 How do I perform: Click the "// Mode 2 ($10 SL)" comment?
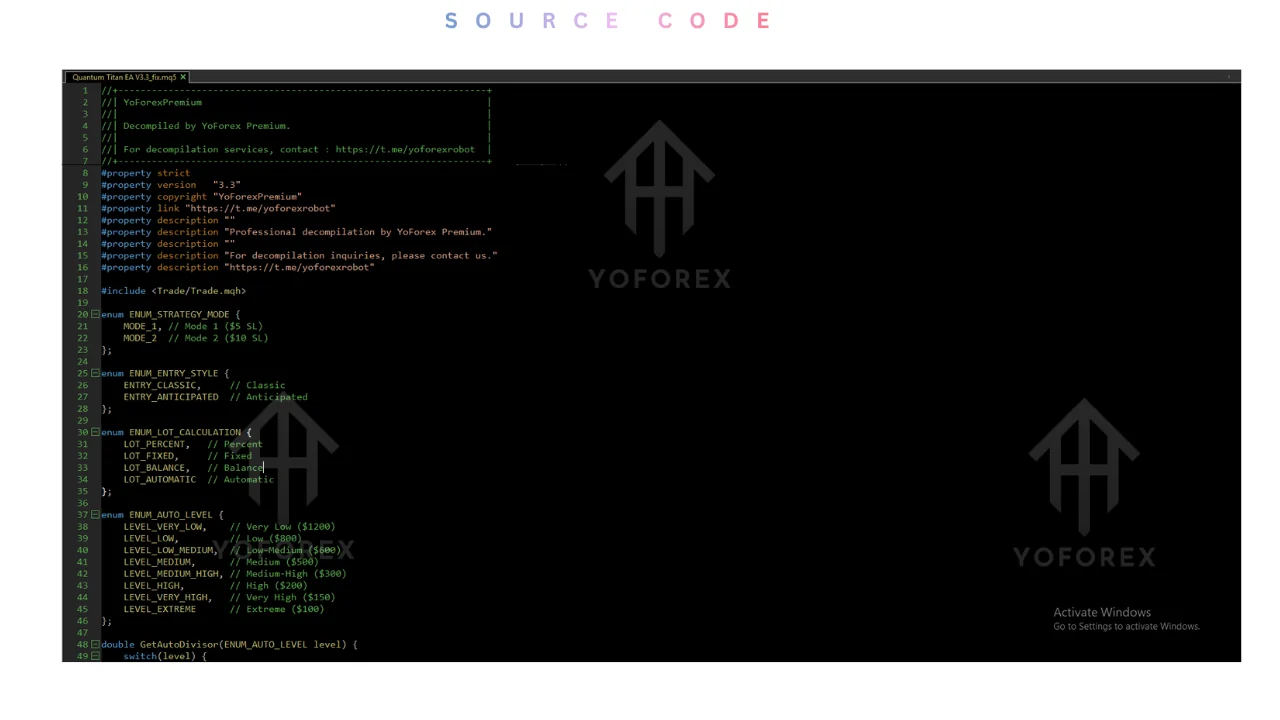216,338
